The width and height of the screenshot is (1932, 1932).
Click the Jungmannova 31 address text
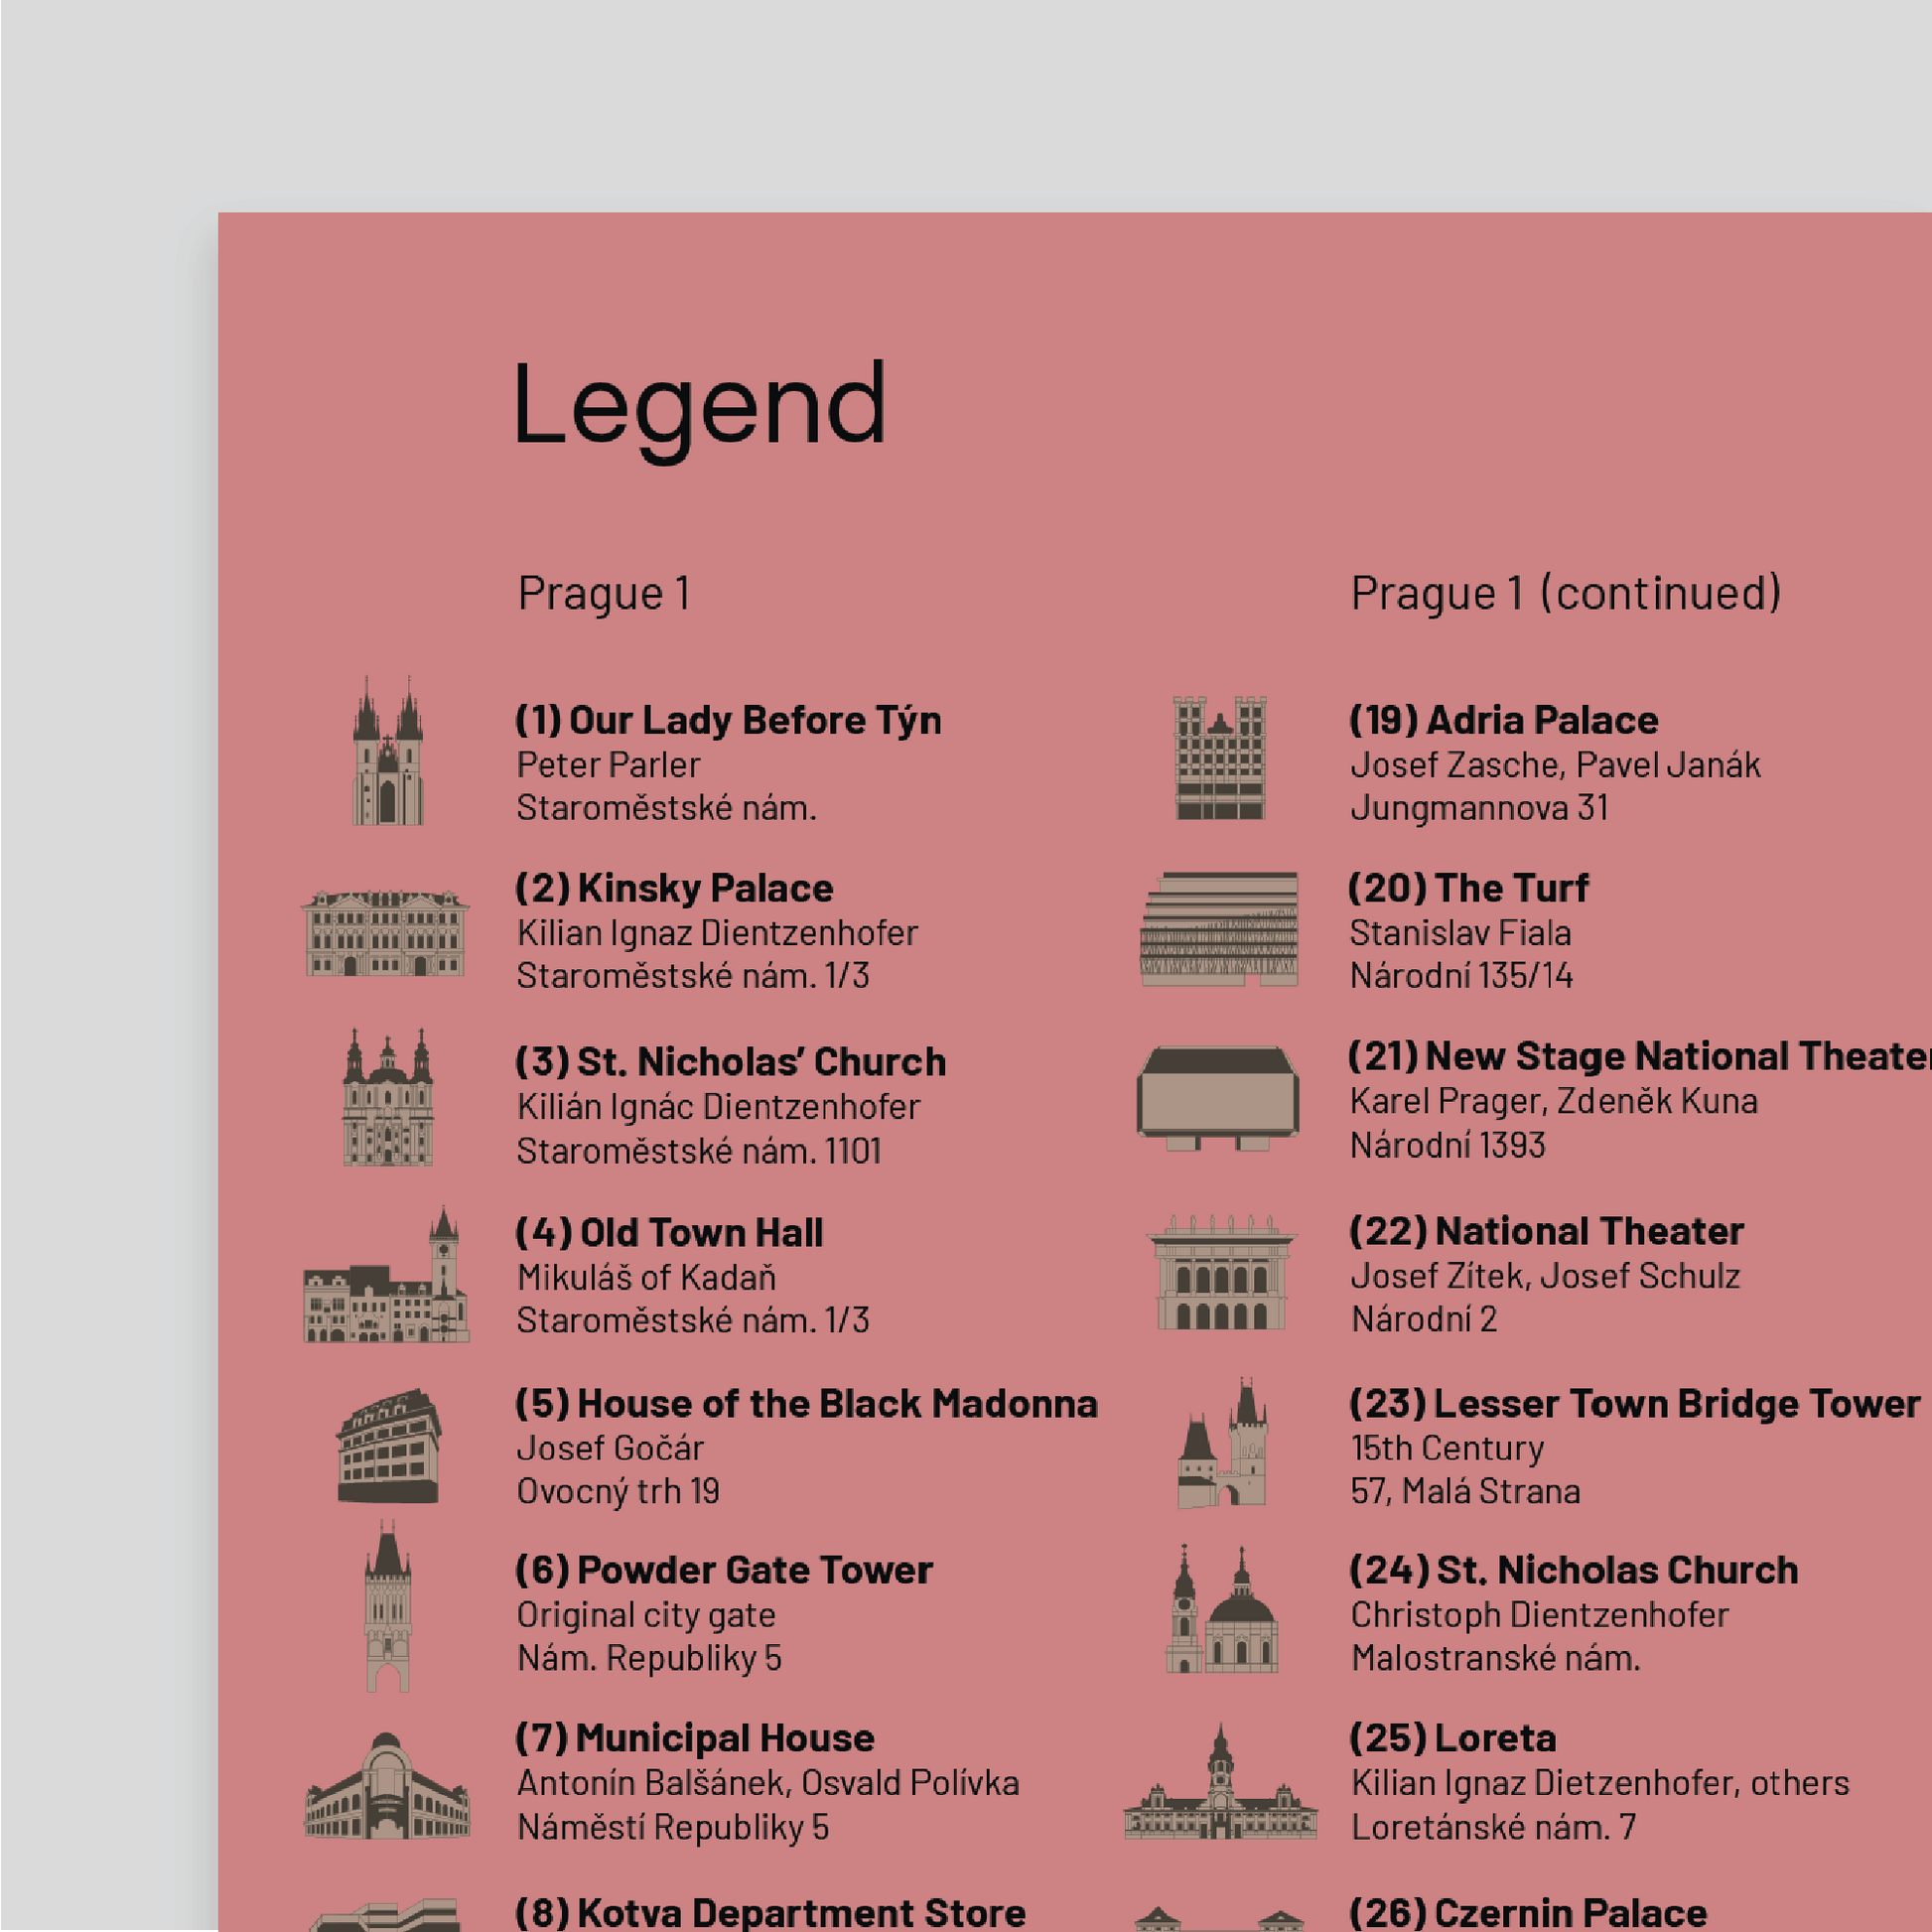tap(1479, 807)
